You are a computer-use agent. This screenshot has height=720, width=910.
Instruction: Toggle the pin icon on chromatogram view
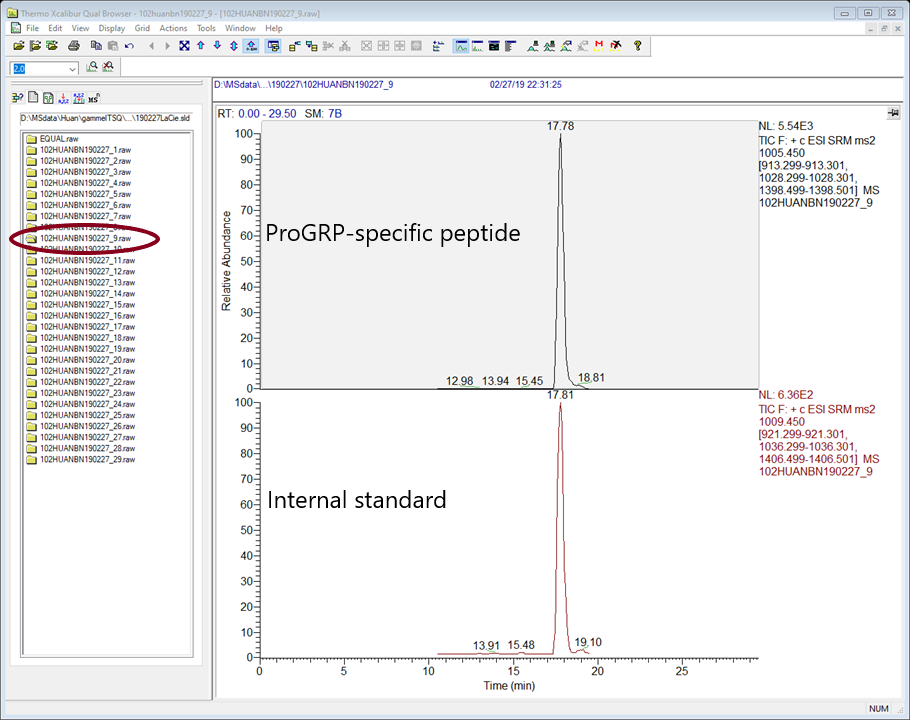coord(893,114)
